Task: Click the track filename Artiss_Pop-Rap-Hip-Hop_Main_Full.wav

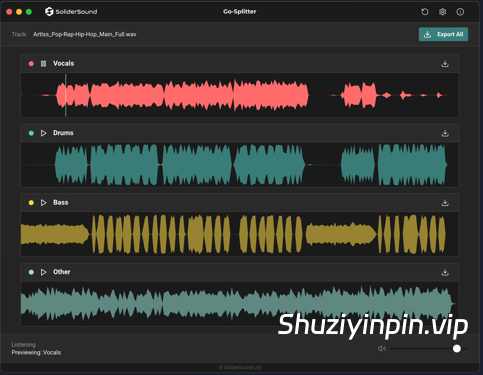Action: (x=85, y=34)
